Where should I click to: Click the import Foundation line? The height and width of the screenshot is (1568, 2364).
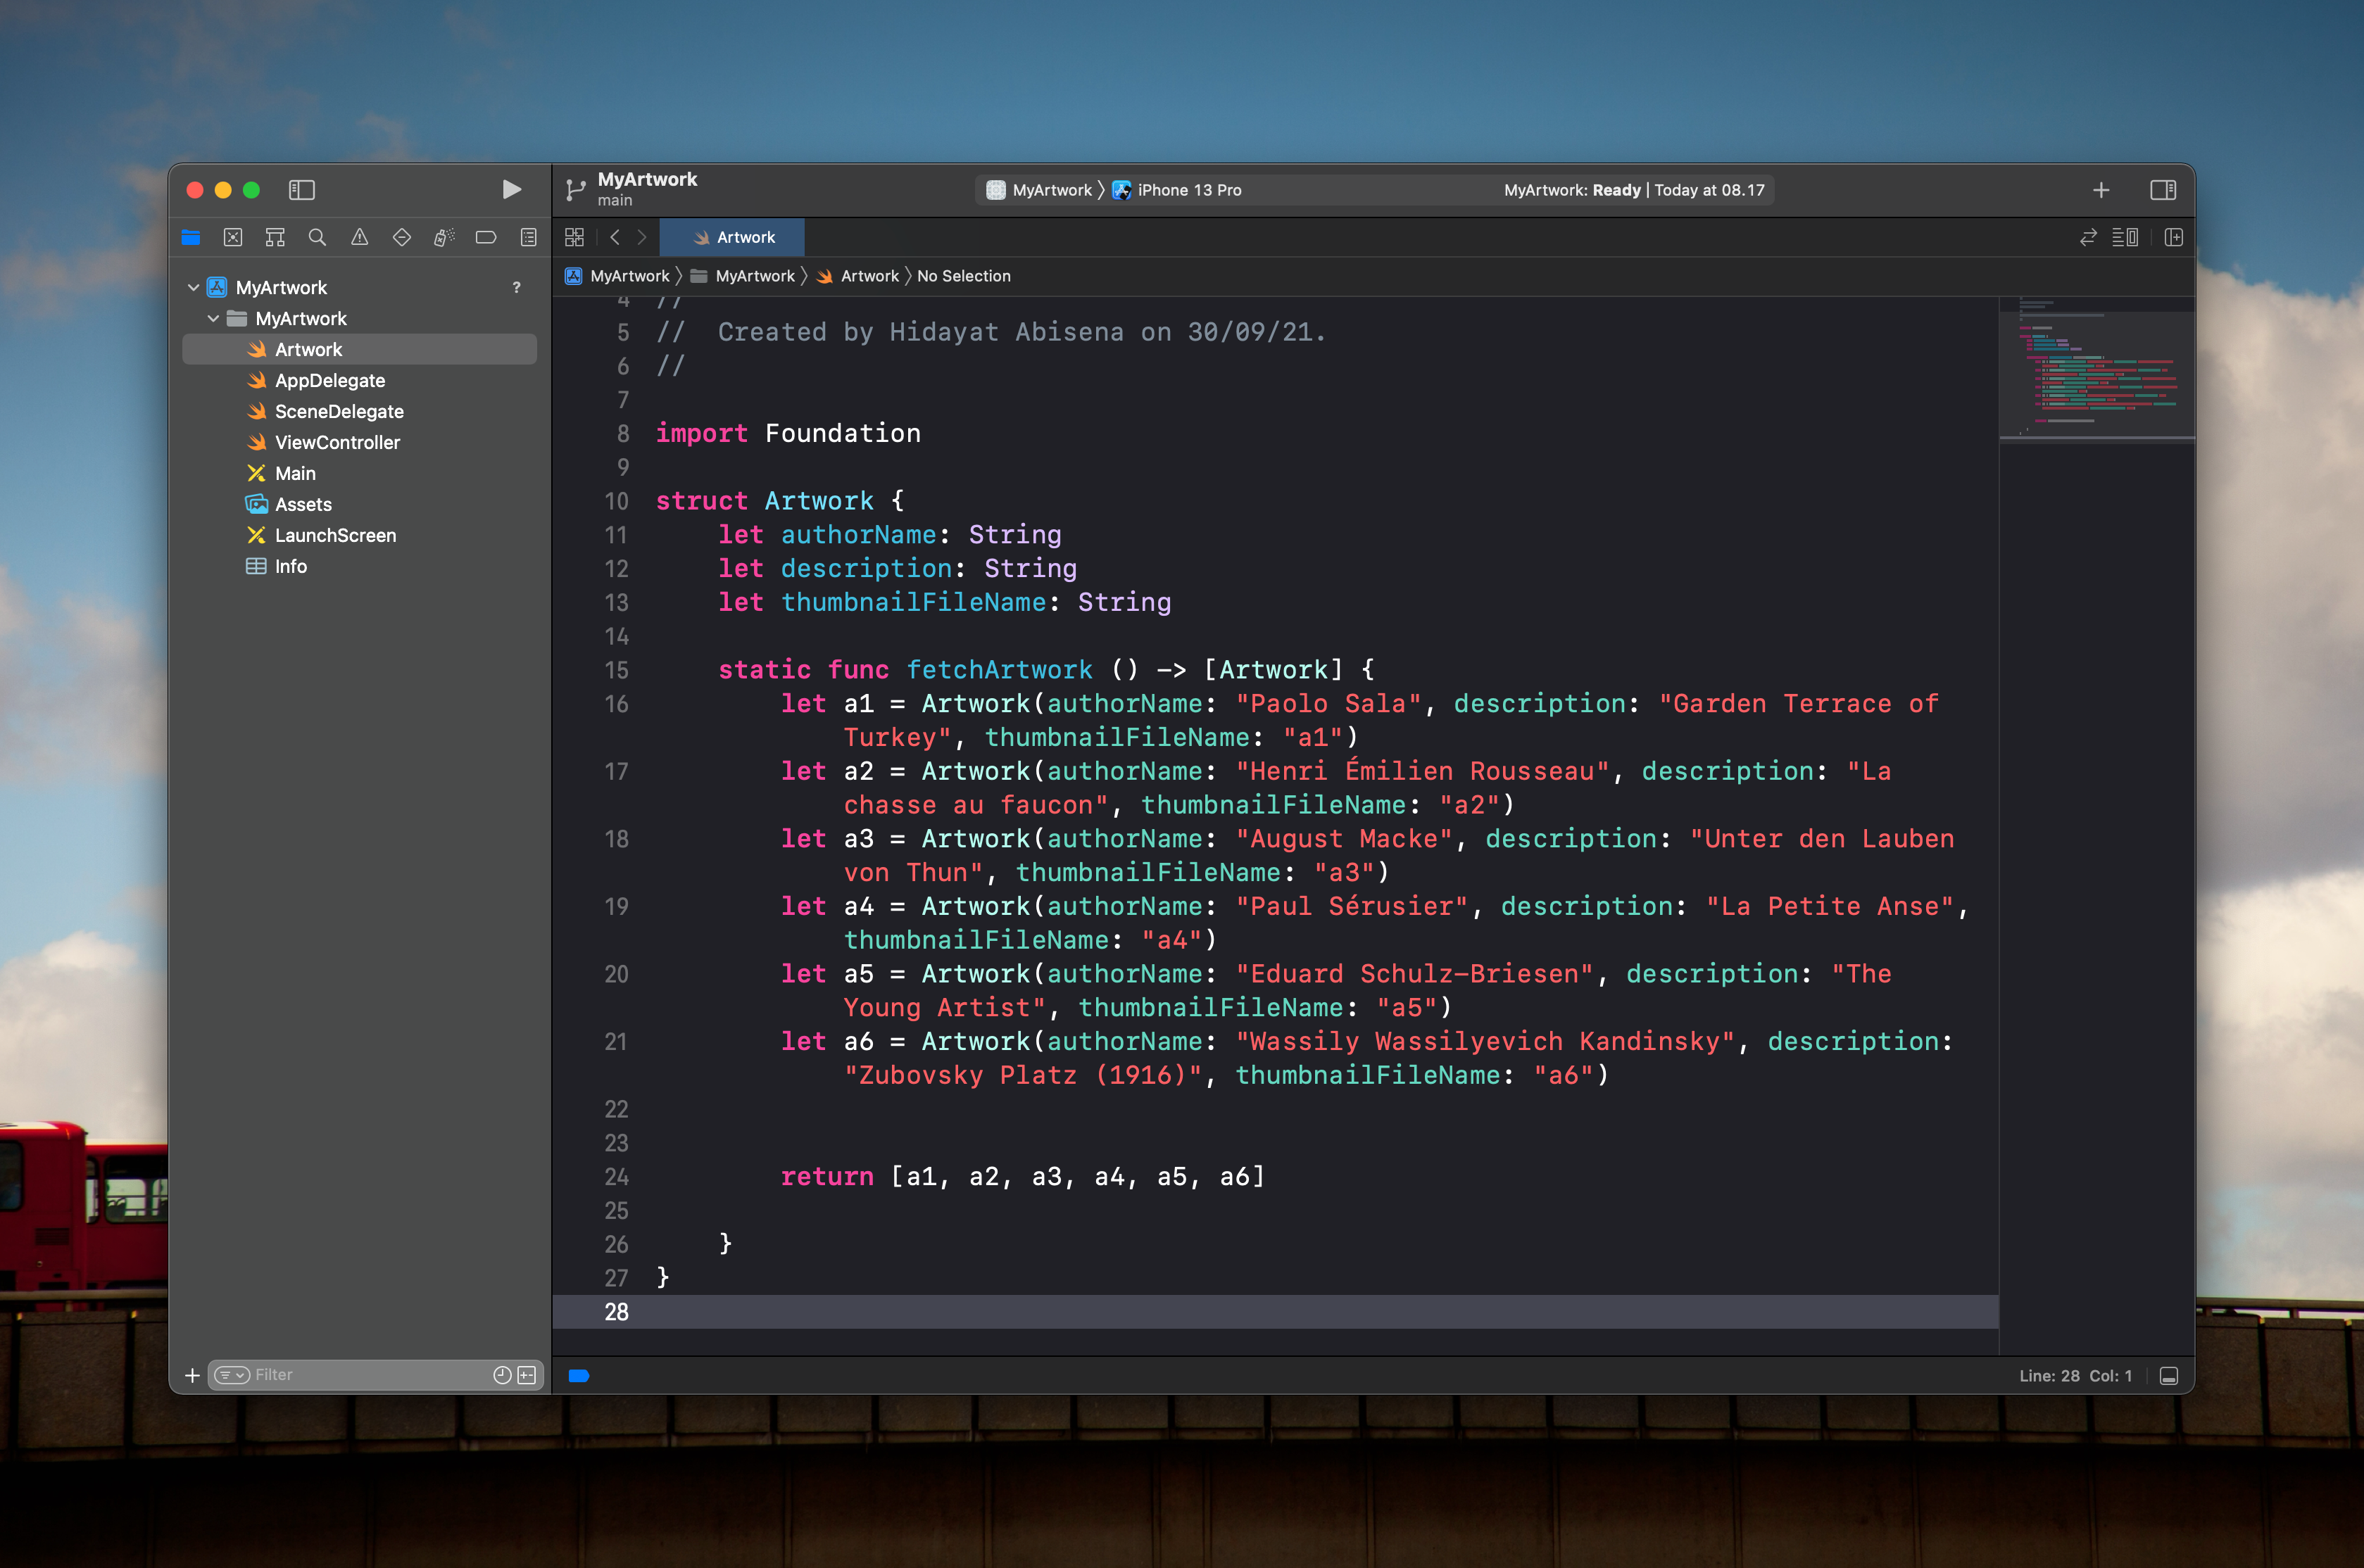[x=788, y=433]
